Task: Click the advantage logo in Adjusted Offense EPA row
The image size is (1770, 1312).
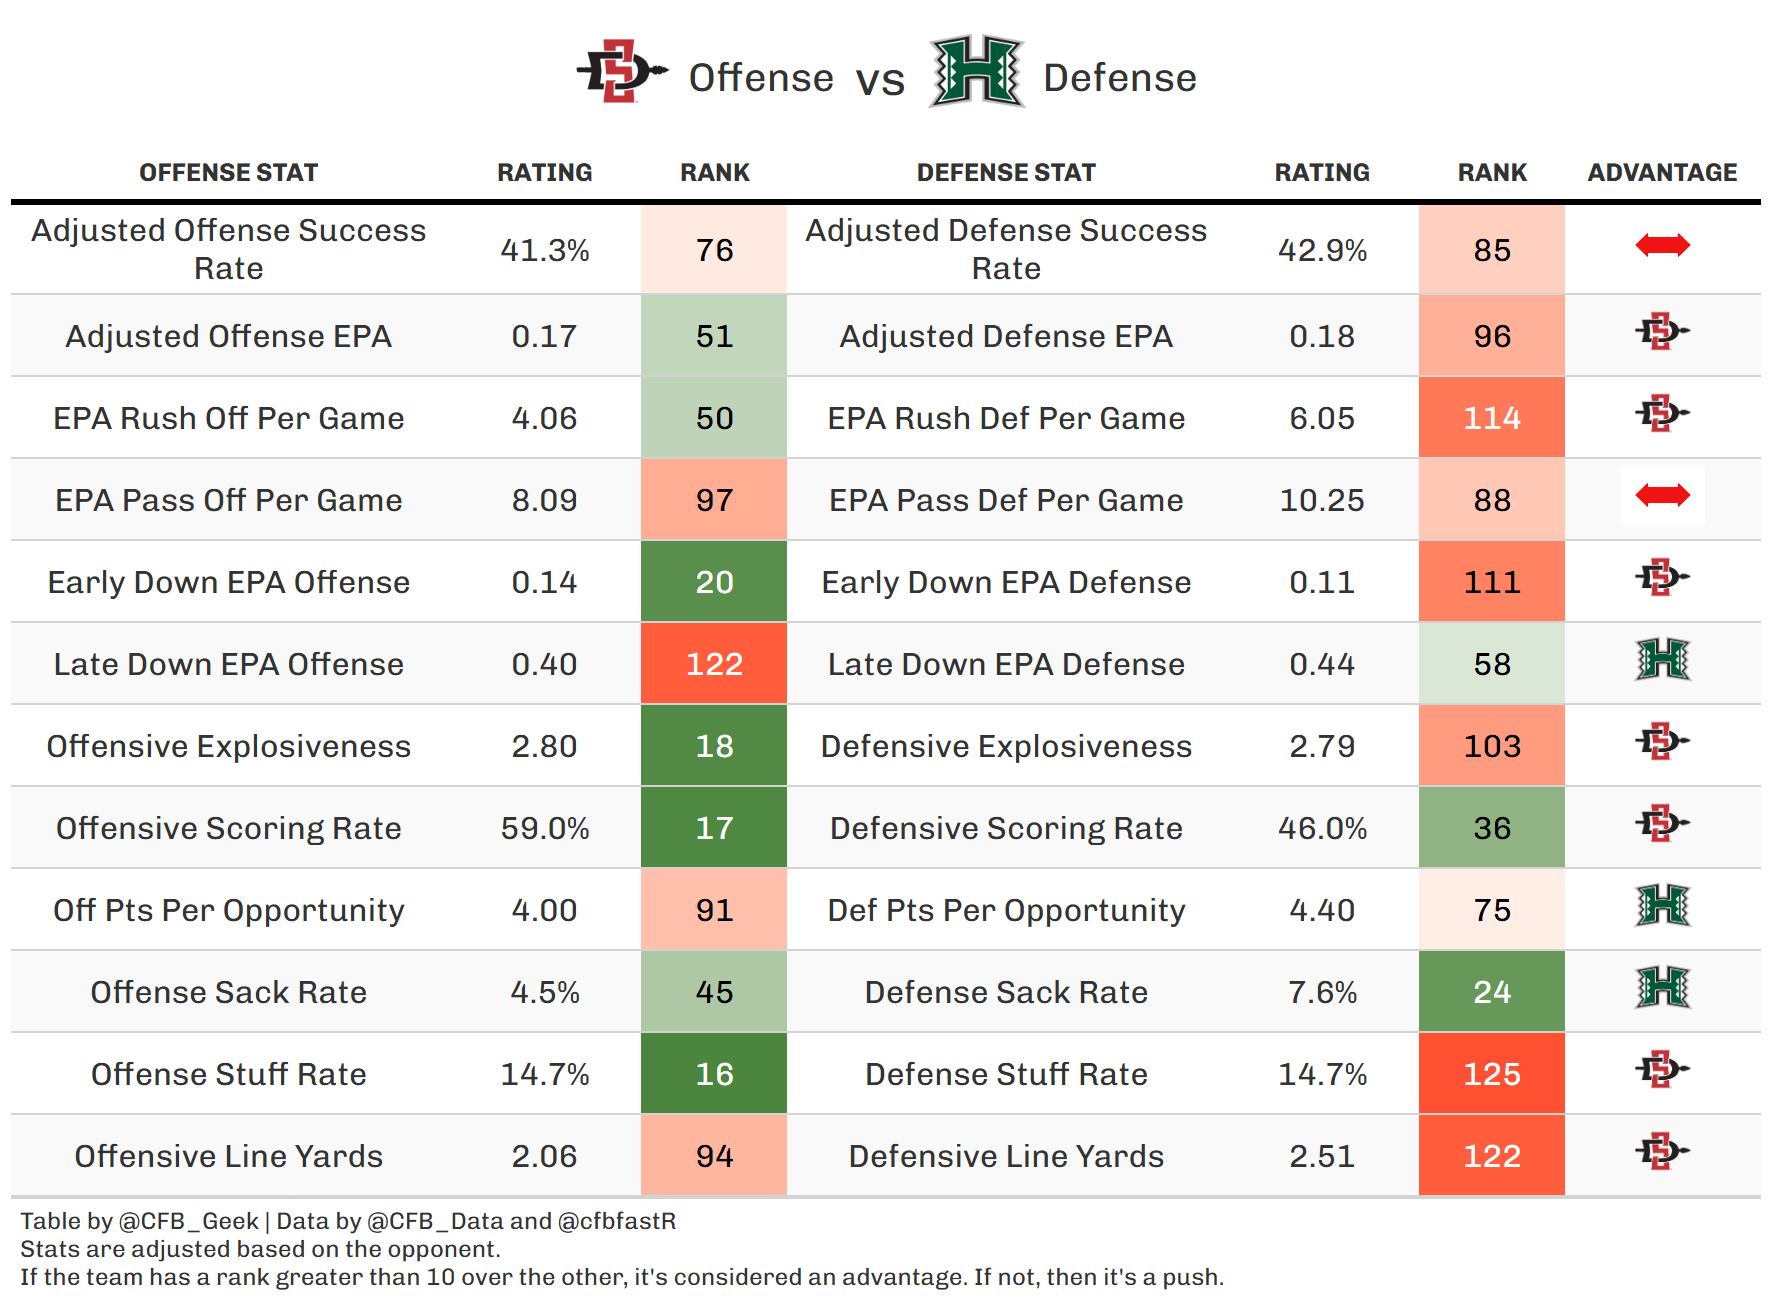Action: (x=1662, y=332)
